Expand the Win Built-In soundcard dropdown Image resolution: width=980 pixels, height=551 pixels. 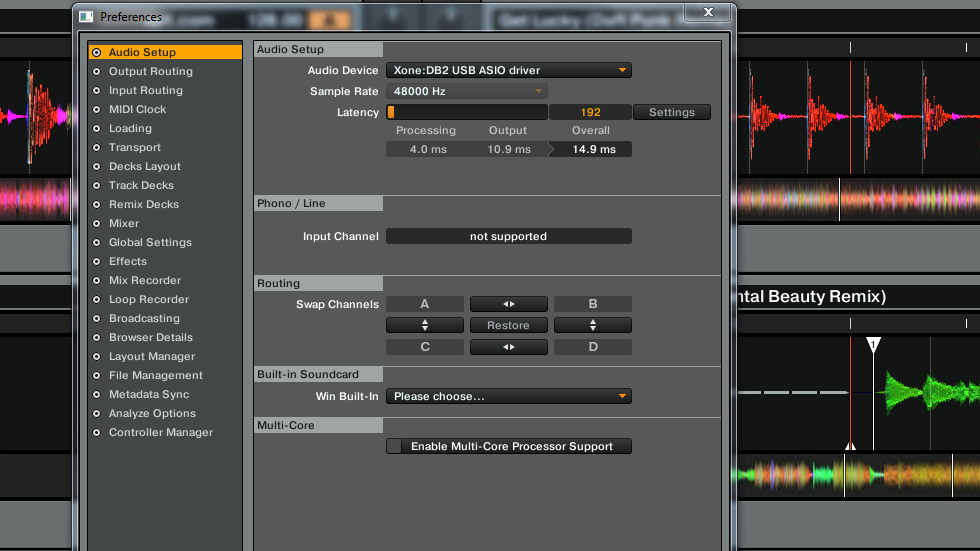coord(509,396)
